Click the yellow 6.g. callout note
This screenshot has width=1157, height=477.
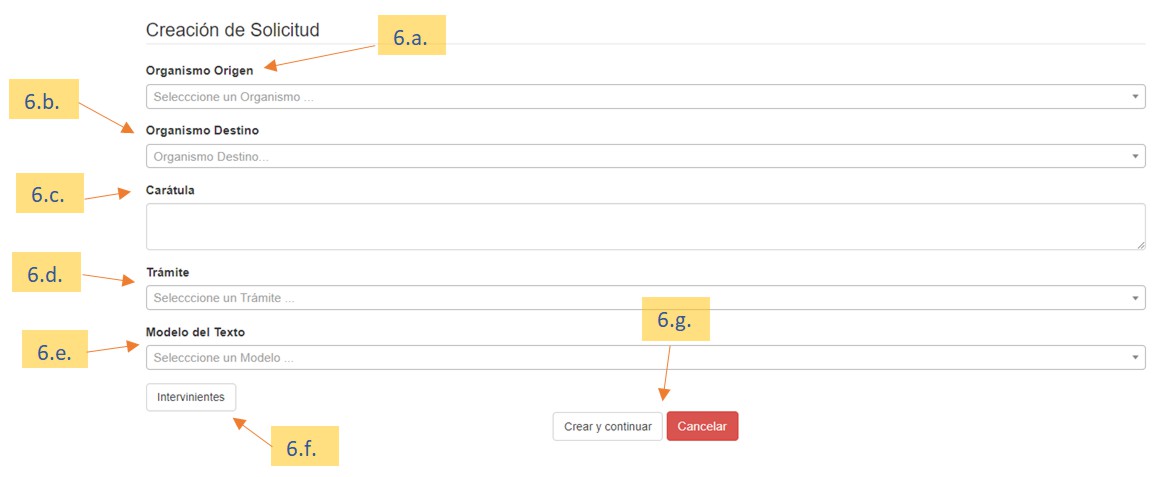click(x=675, y=319)
